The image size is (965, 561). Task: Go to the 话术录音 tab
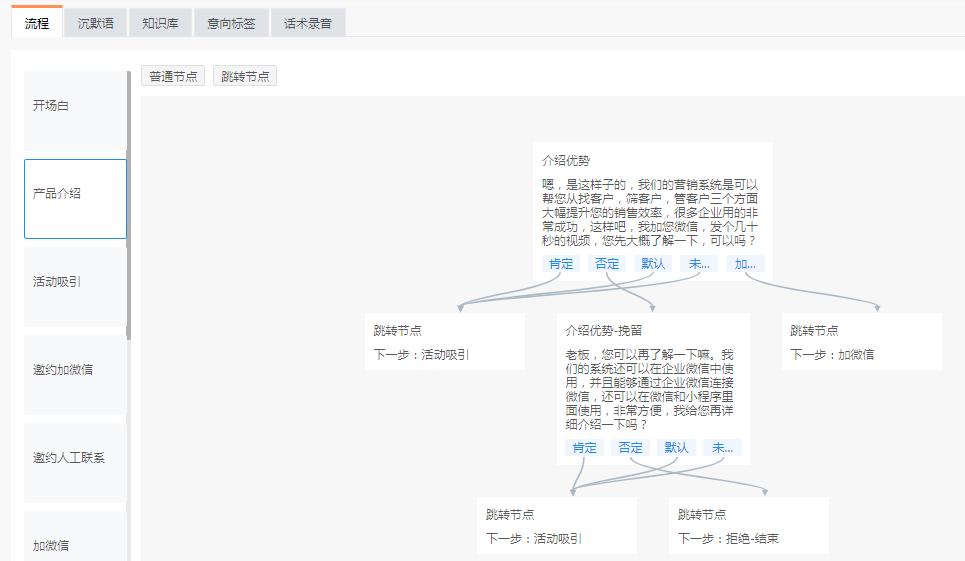tap(307, 23)
